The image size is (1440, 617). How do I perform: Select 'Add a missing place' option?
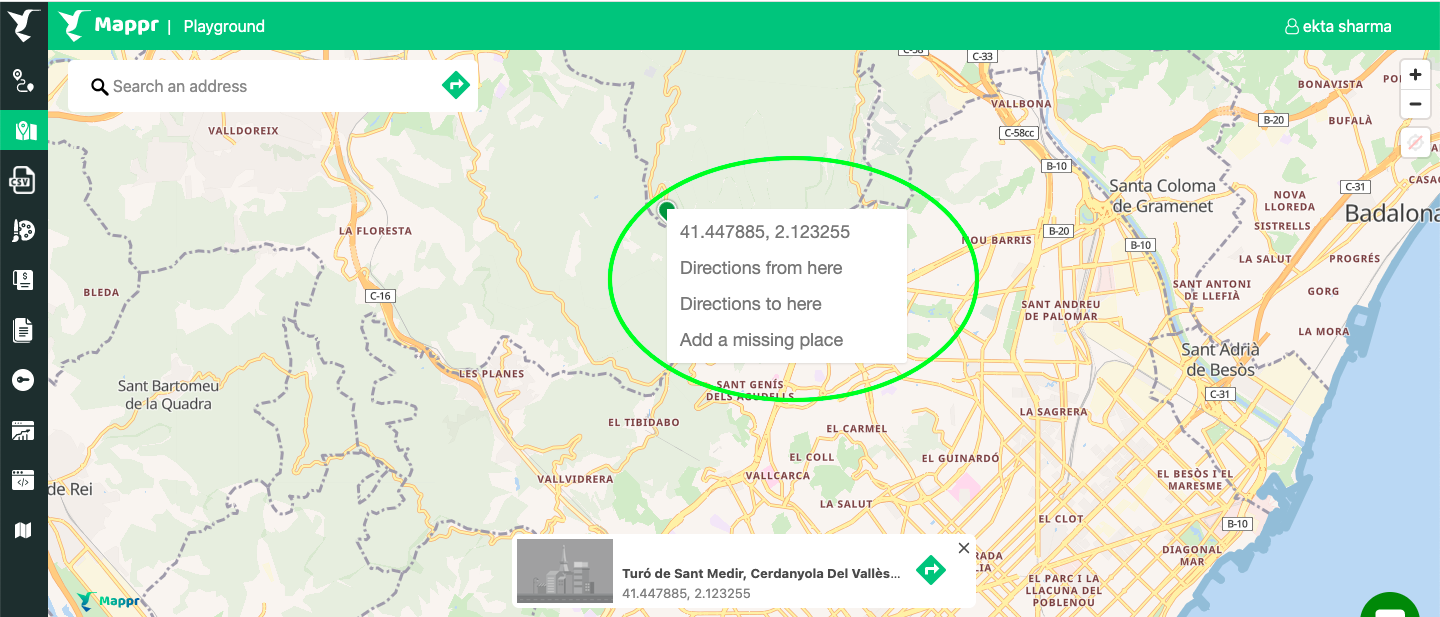(x=761, y=340)
